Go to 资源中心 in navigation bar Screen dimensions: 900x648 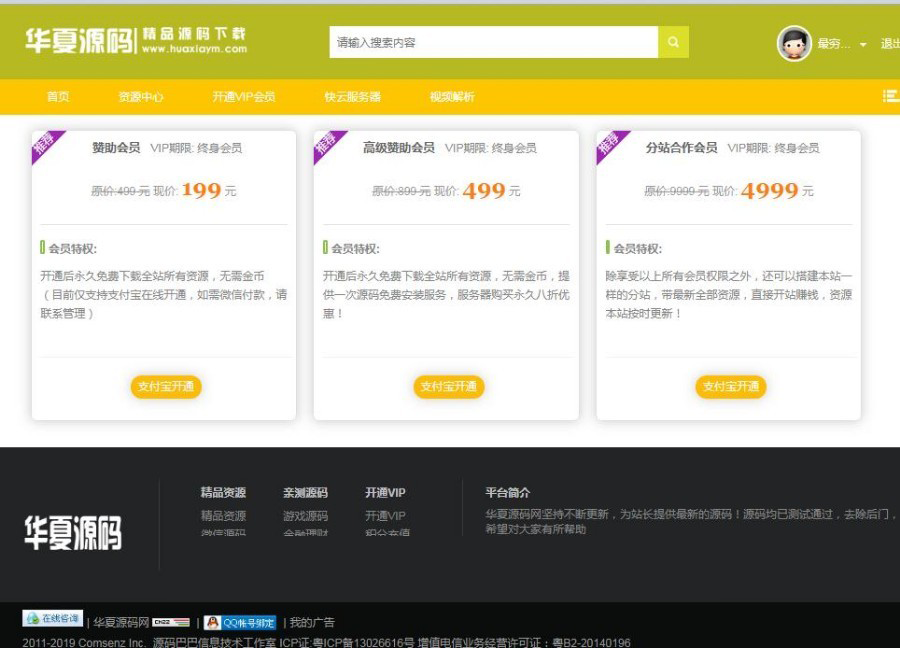[x=141, y=97]
